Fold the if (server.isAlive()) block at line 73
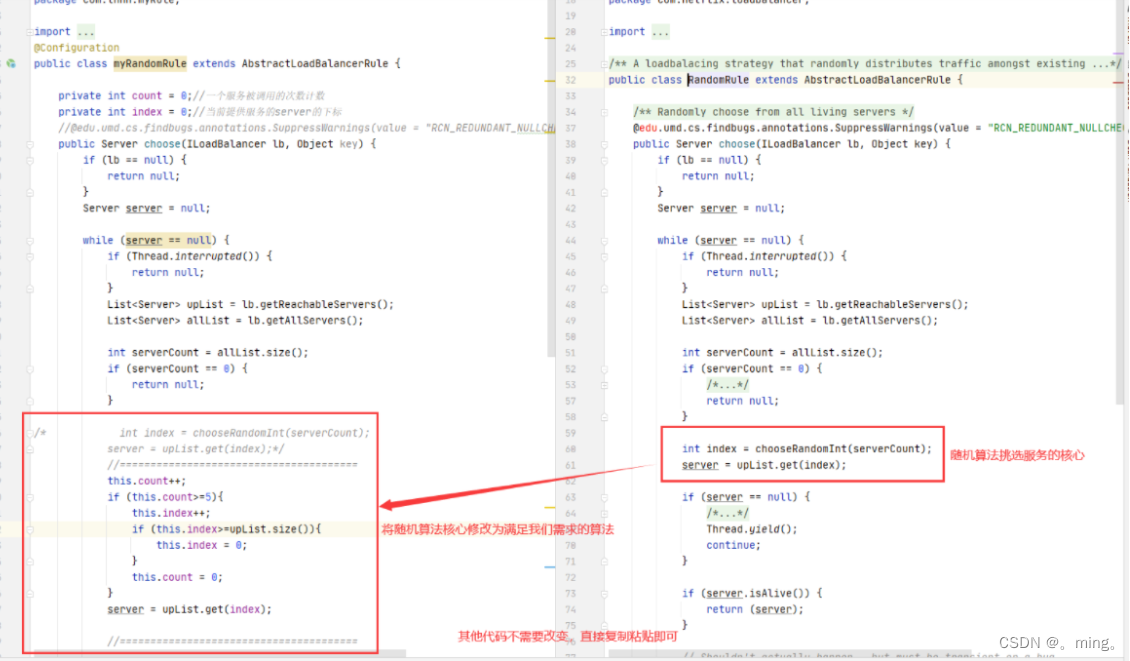Screen dimensions: 1130x661 point(605,594)
